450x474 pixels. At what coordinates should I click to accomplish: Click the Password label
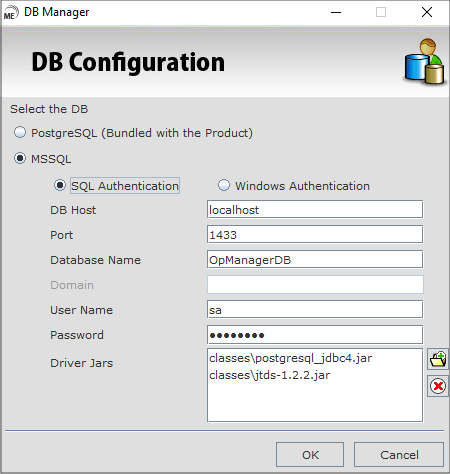click(77, 335)
